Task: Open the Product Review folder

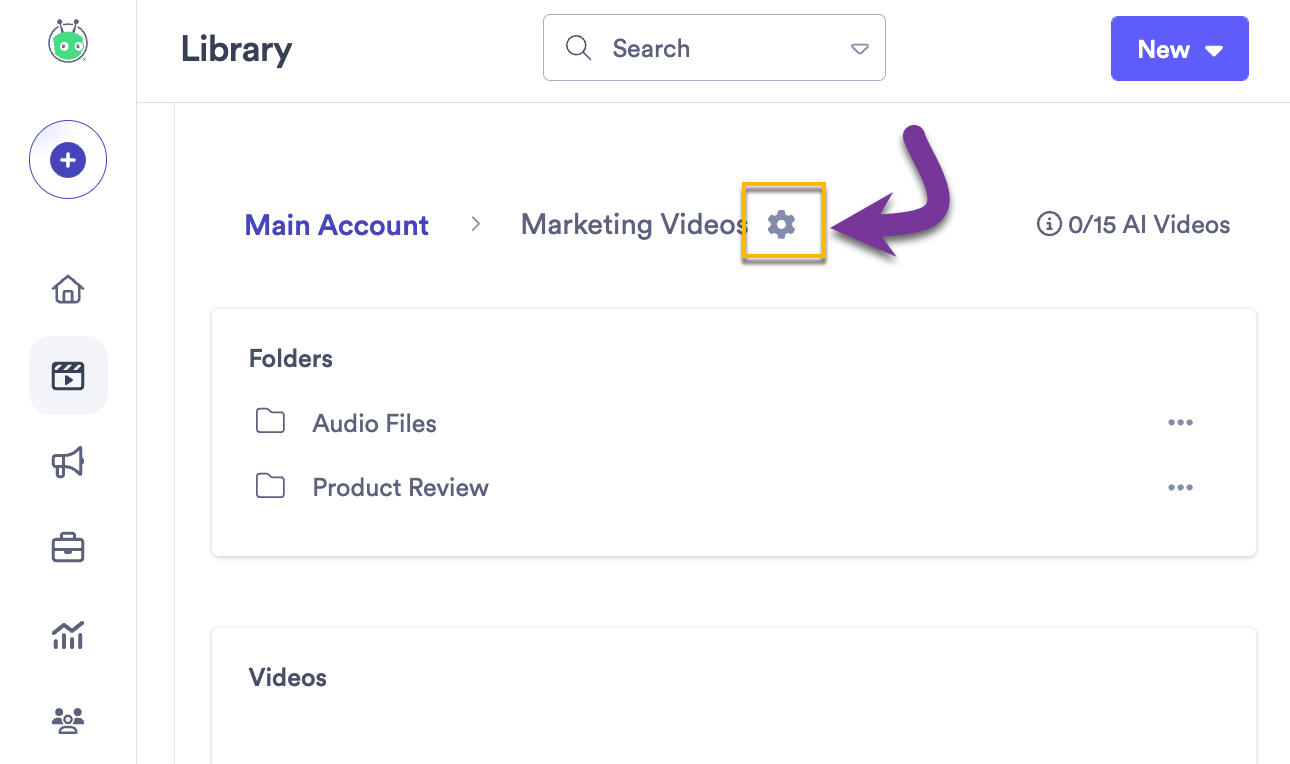Action: (400, 487)
